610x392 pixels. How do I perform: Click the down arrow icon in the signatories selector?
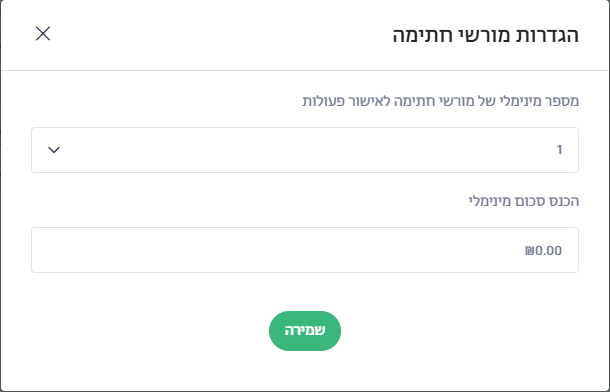pos(54,150)
